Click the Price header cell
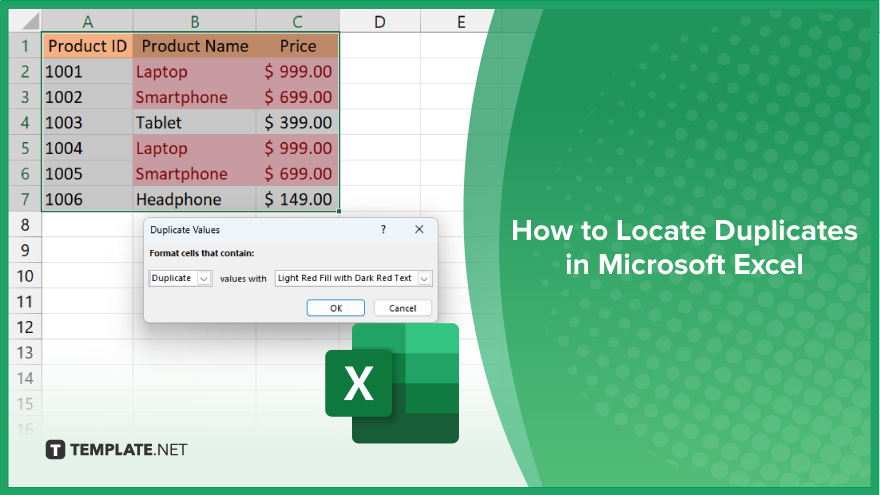This screenshot has height=495, width=880. (x=297, y=45)
